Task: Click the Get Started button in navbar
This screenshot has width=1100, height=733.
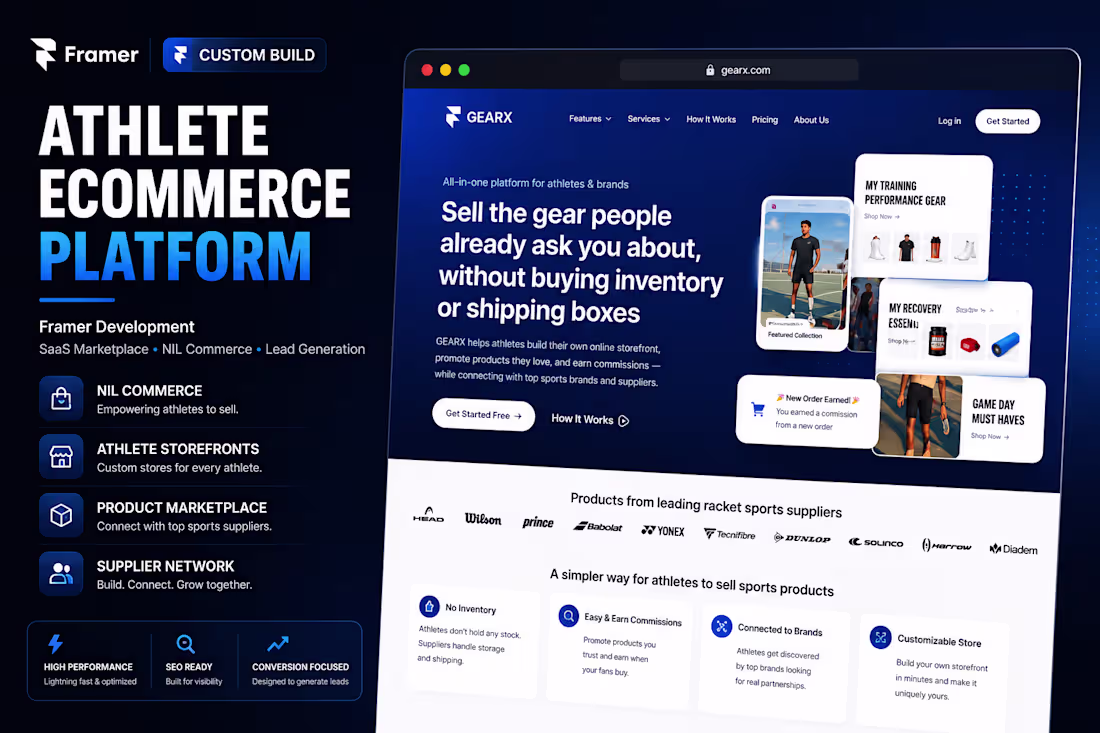Action: [1007, 121]
